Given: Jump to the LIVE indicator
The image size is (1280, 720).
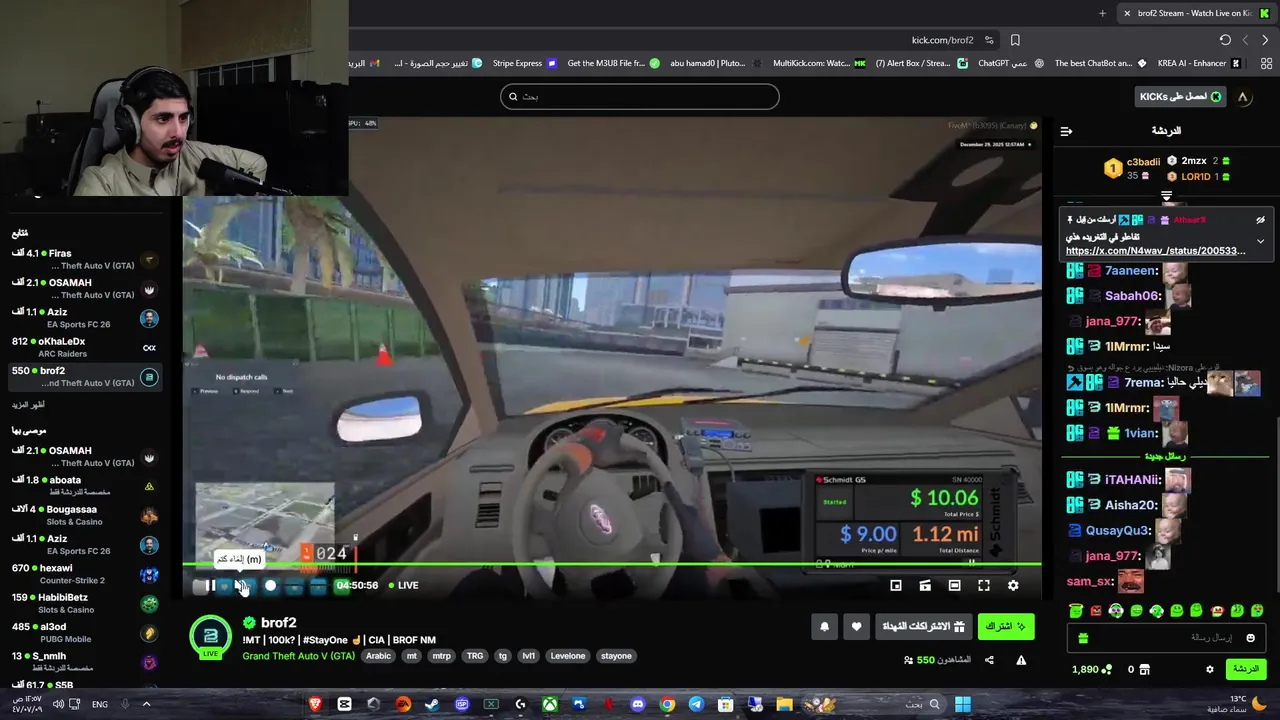Looking at the screenshot, I should [x=403, y=585].
